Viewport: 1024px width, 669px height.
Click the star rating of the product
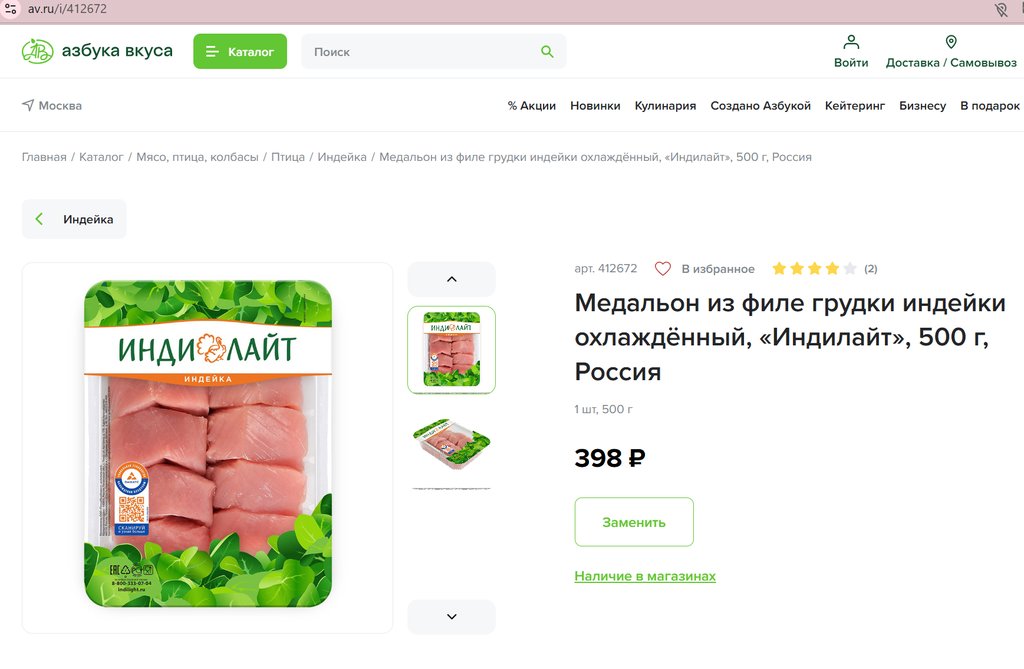(x=814, y=269)
